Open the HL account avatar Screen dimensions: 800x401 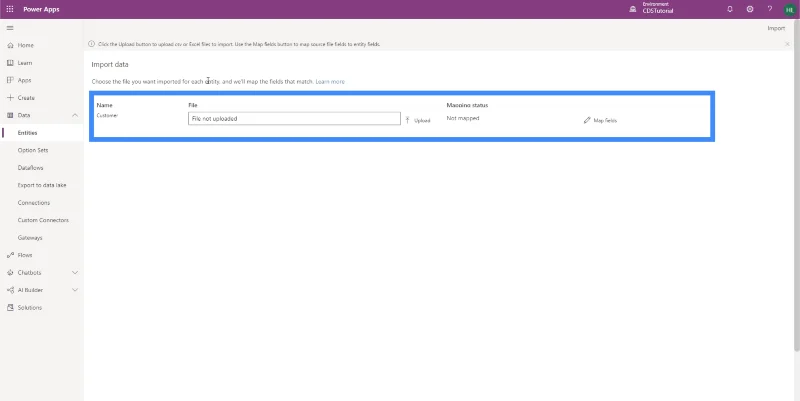[789, 9]
